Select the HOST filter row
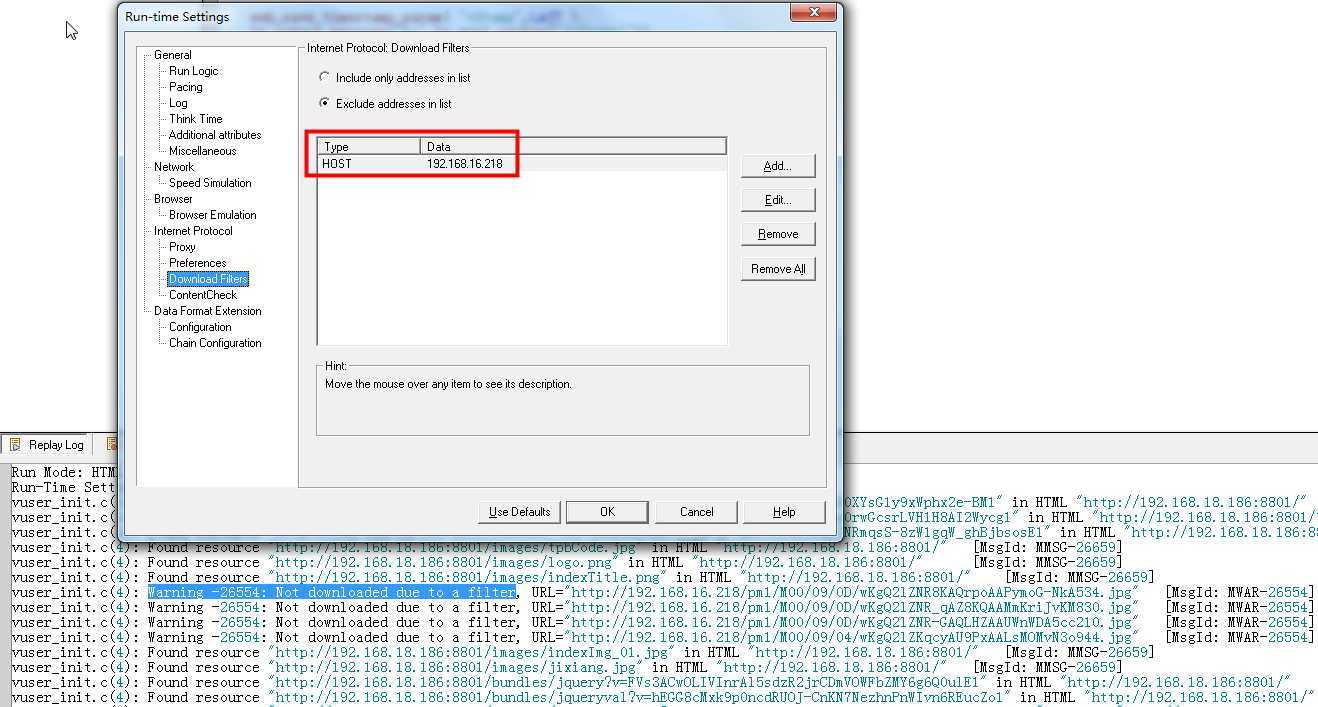 522,163
